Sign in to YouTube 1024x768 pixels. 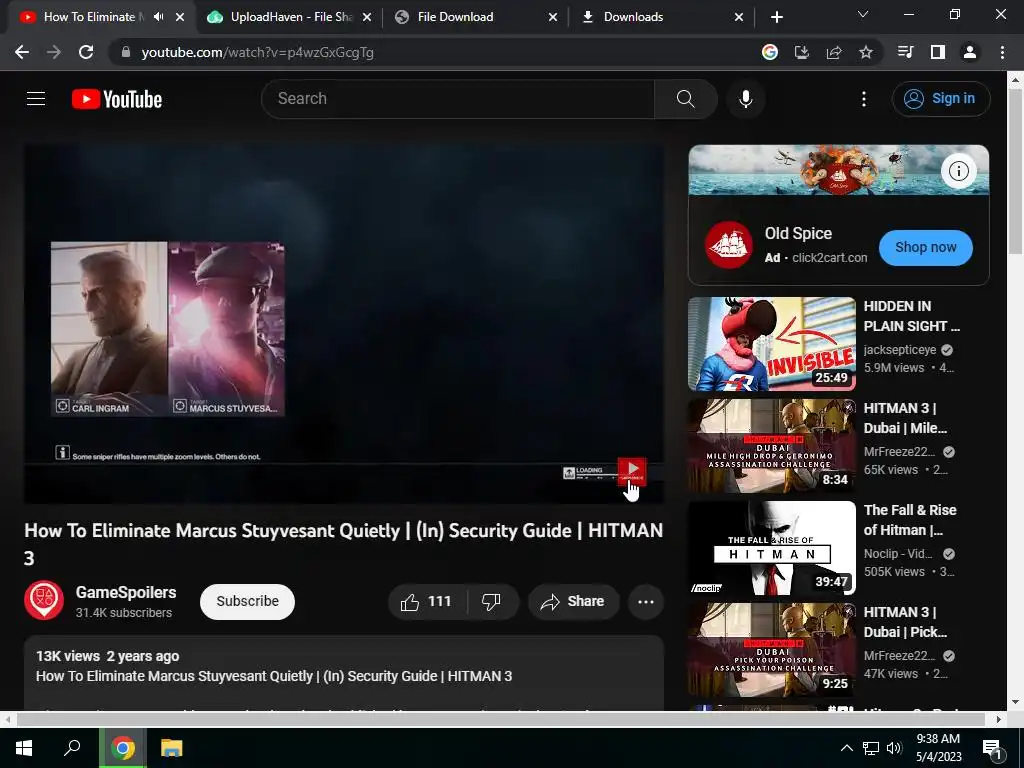click(940, 99)
